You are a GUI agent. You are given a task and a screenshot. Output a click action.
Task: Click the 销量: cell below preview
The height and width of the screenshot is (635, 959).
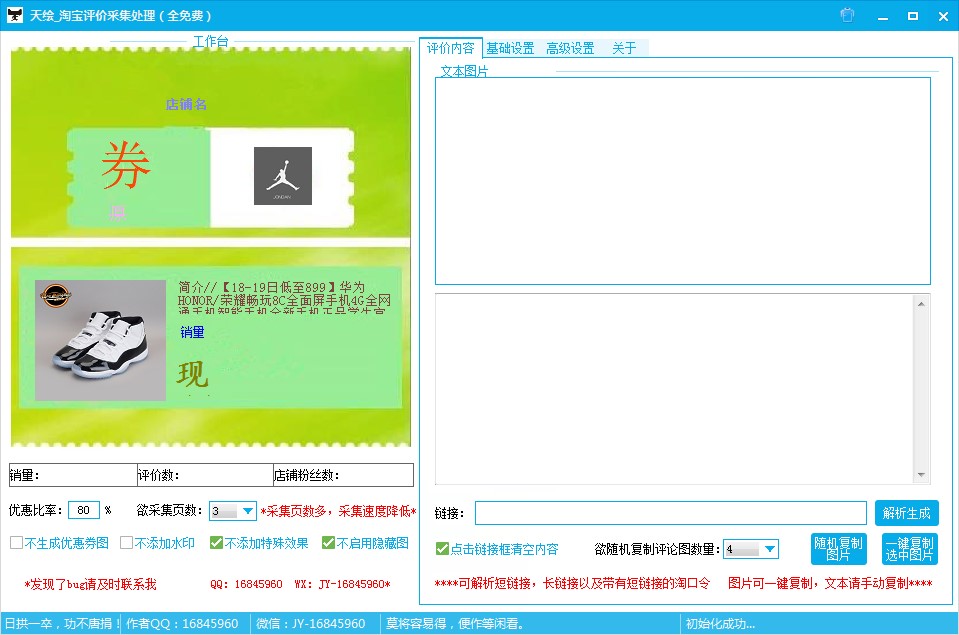coord(73,475)
